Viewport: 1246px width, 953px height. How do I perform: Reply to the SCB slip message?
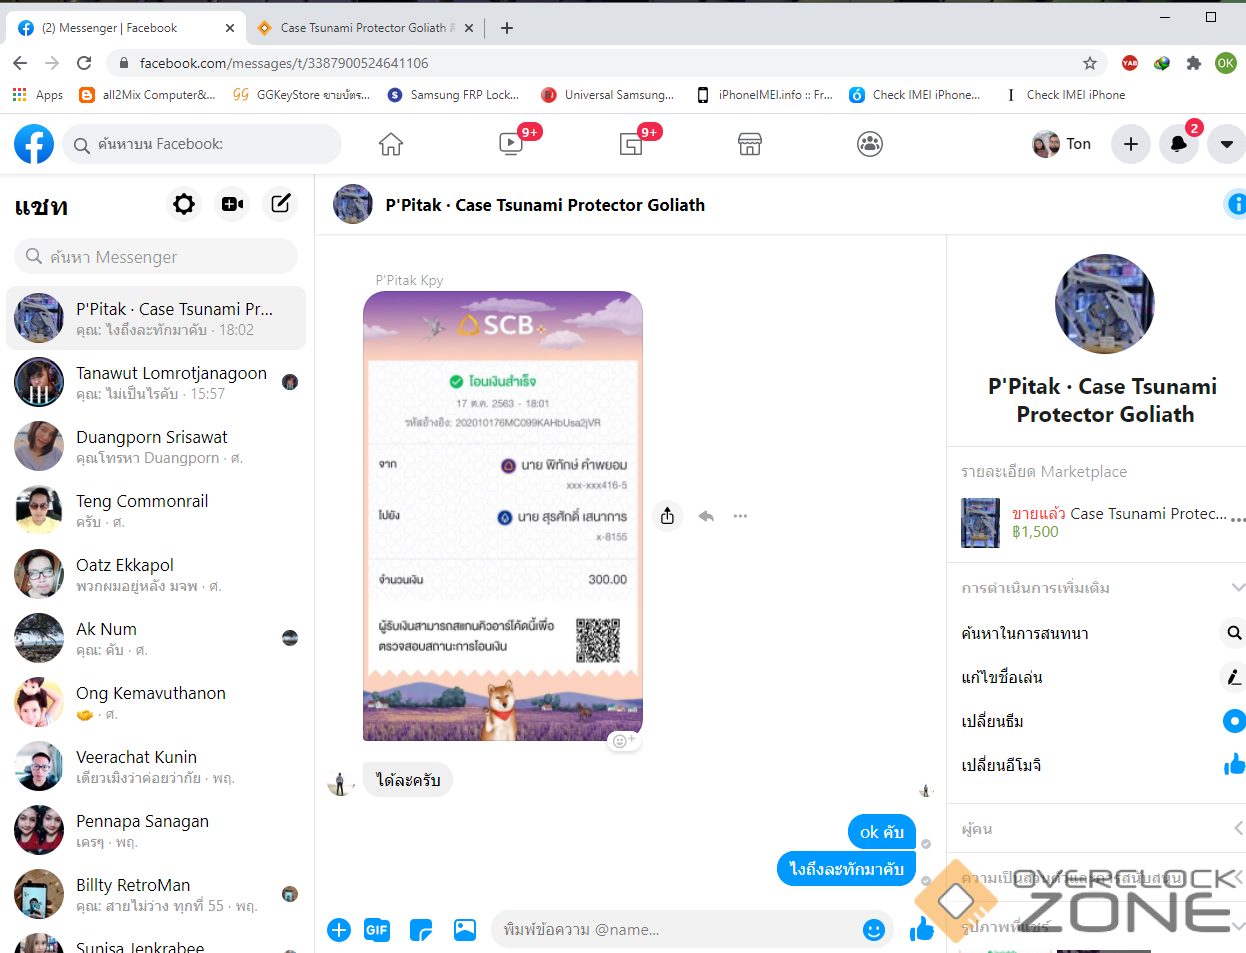click(706, 516)
